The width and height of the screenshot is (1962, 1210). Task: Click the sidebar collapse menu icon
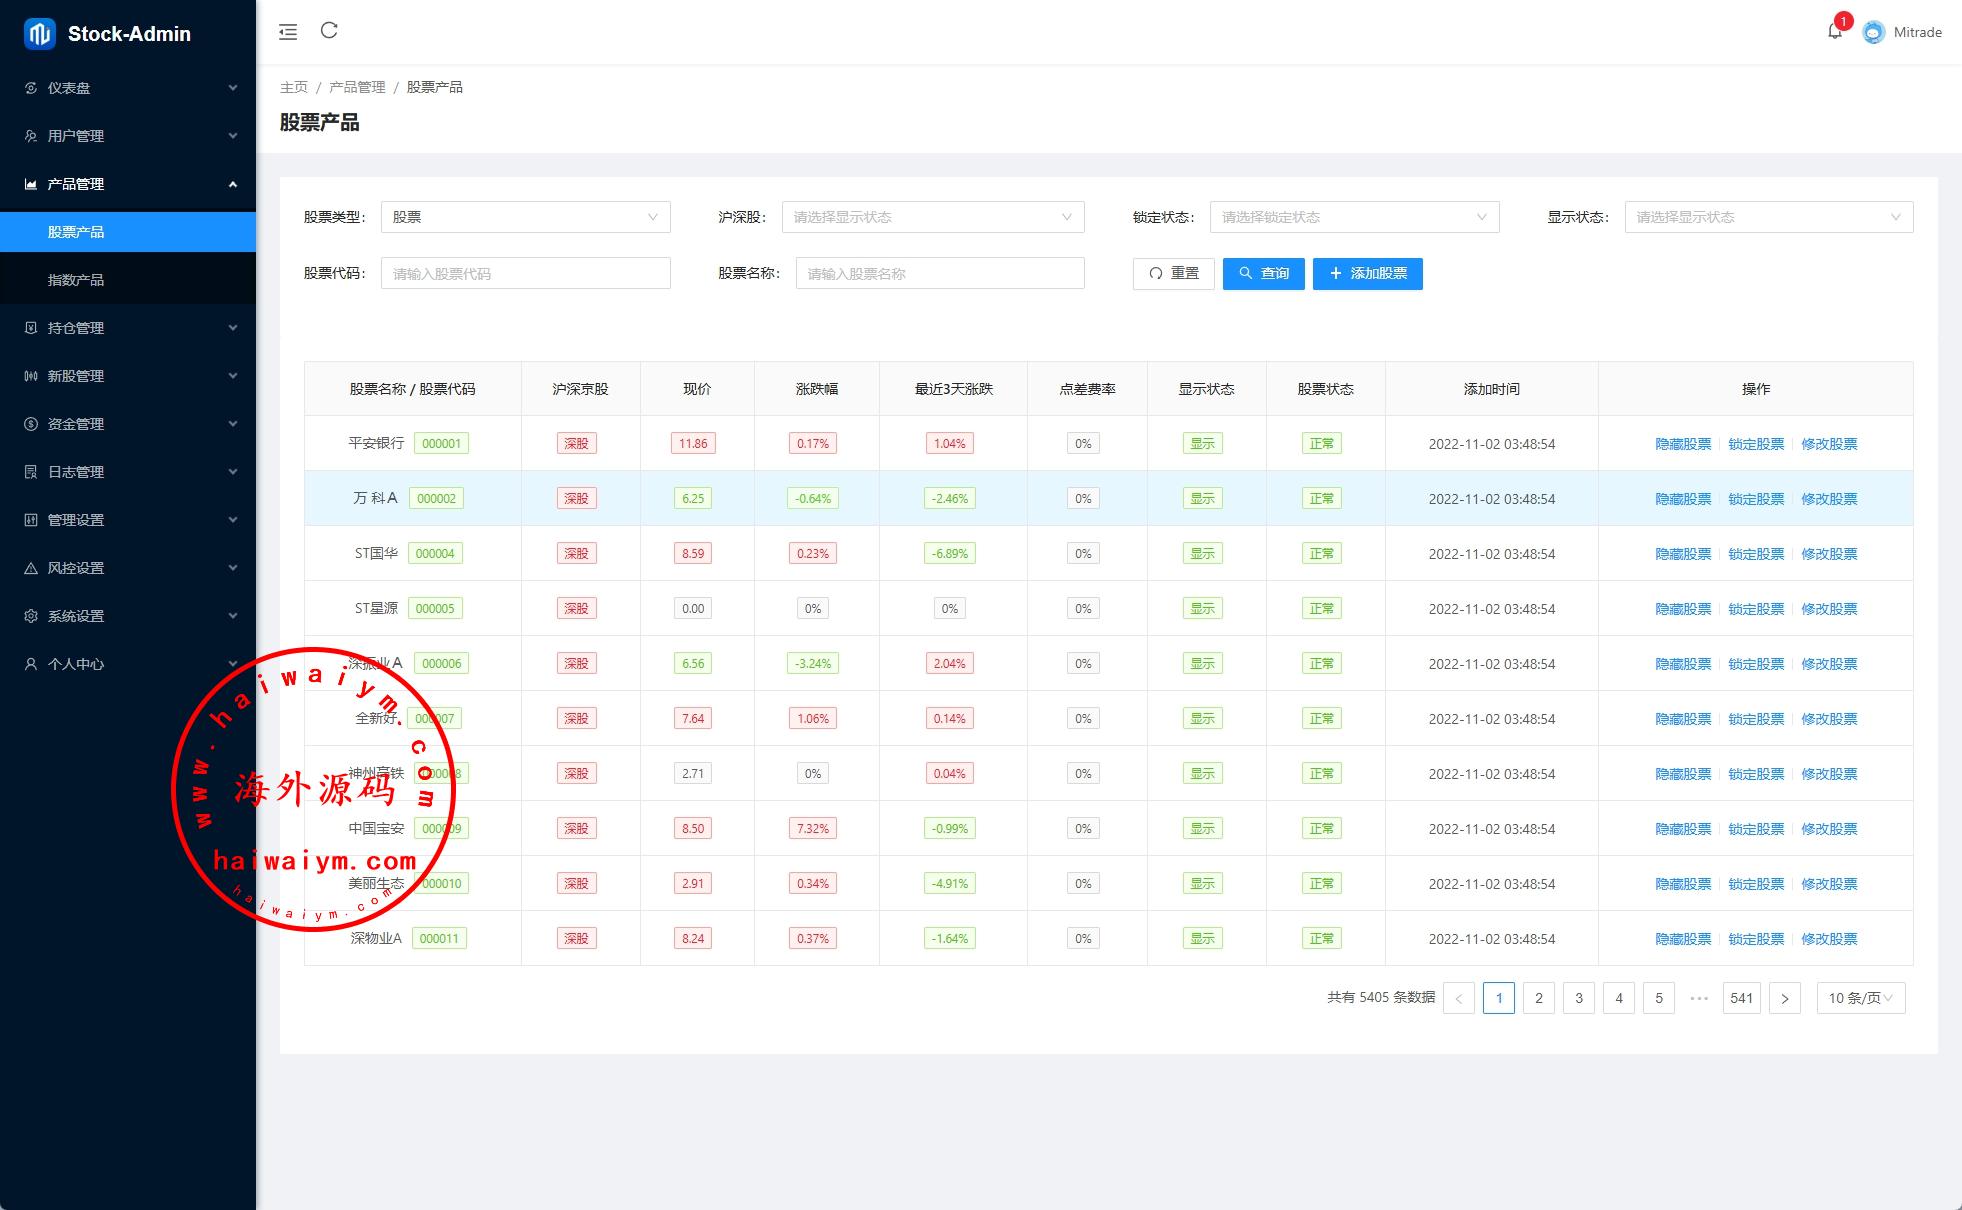(288, 32)
